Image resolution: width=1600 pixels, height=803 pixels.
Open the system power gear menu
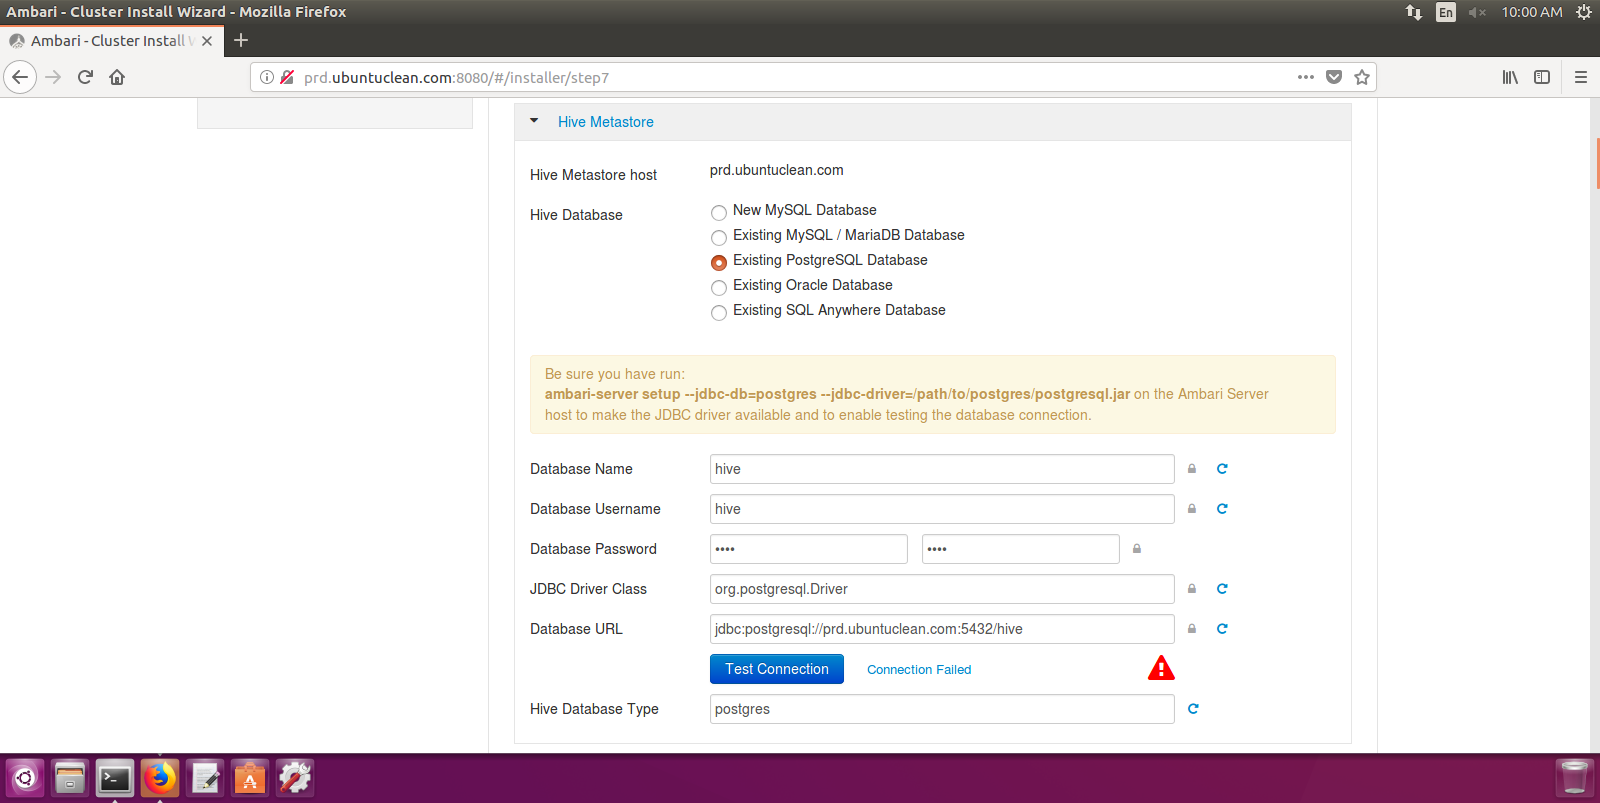1584,12
